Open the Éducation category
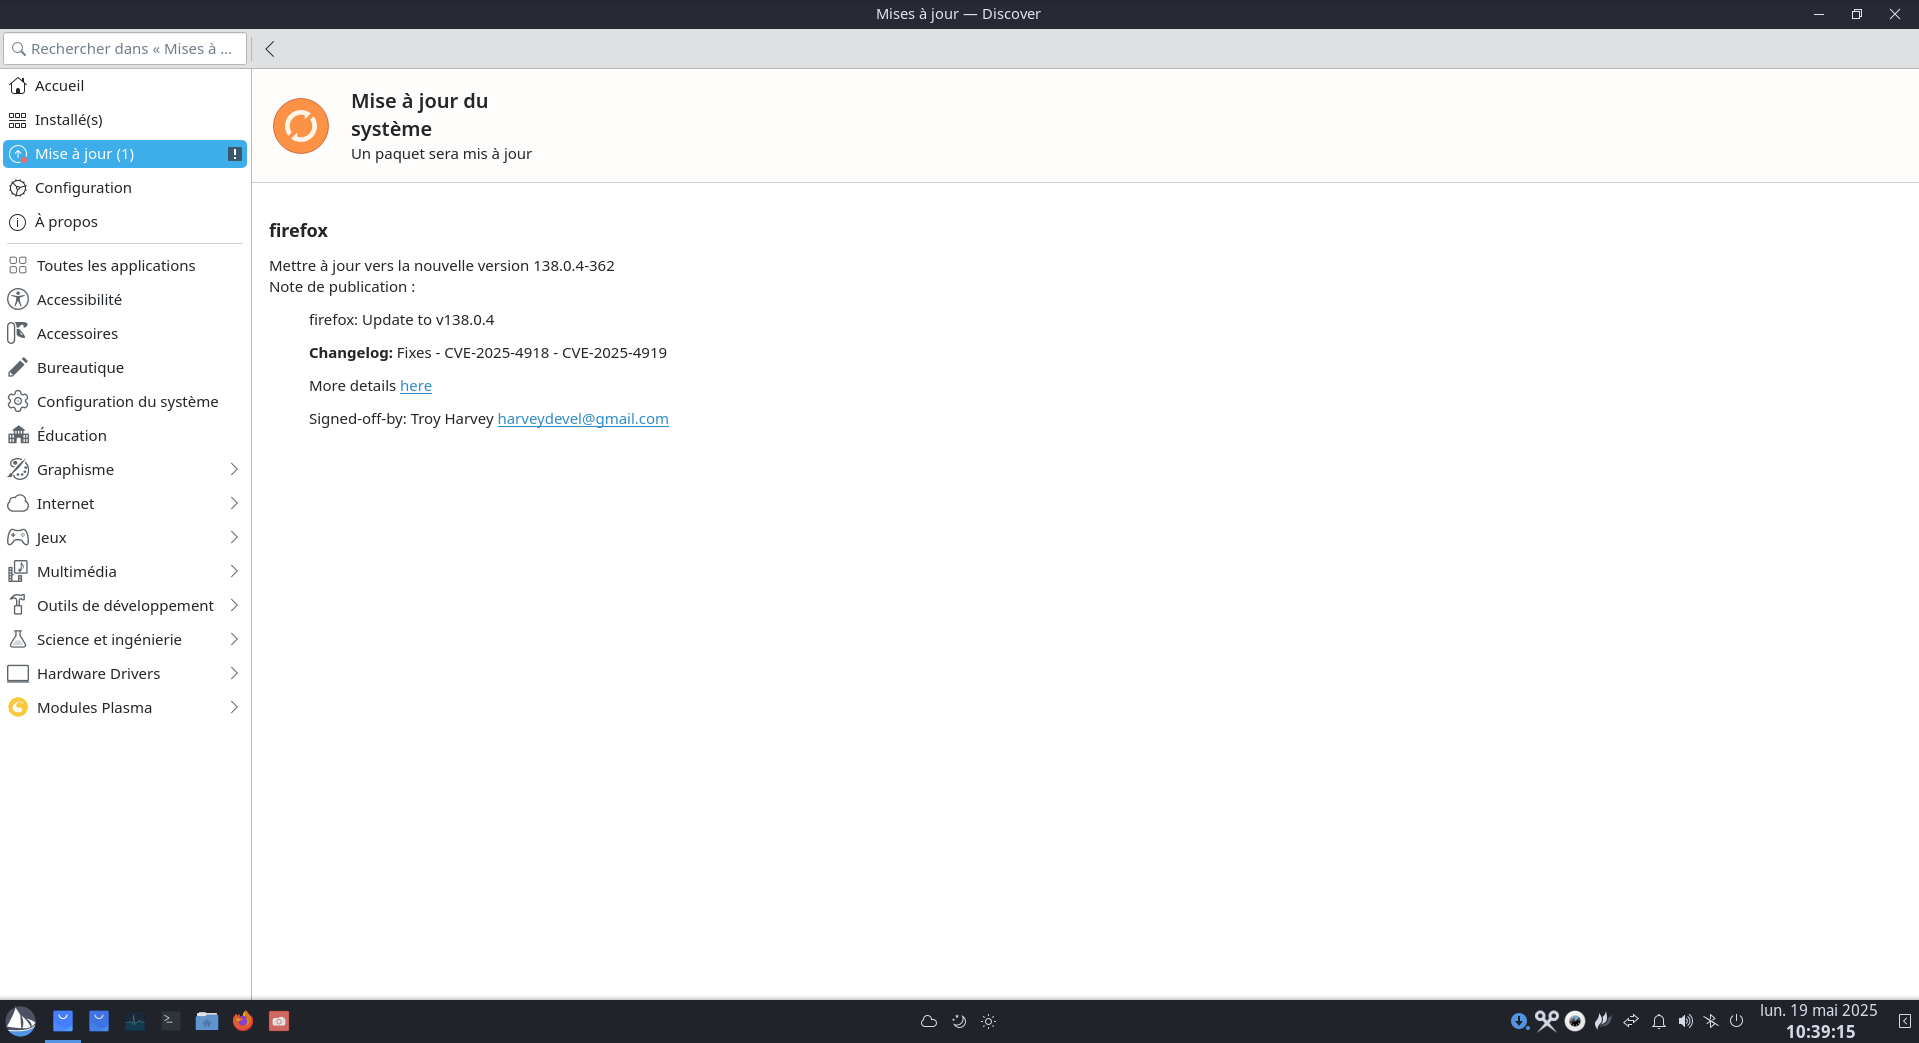Image resolution: width=1919 pixels, height=1043 pixels. click(125, 436)
